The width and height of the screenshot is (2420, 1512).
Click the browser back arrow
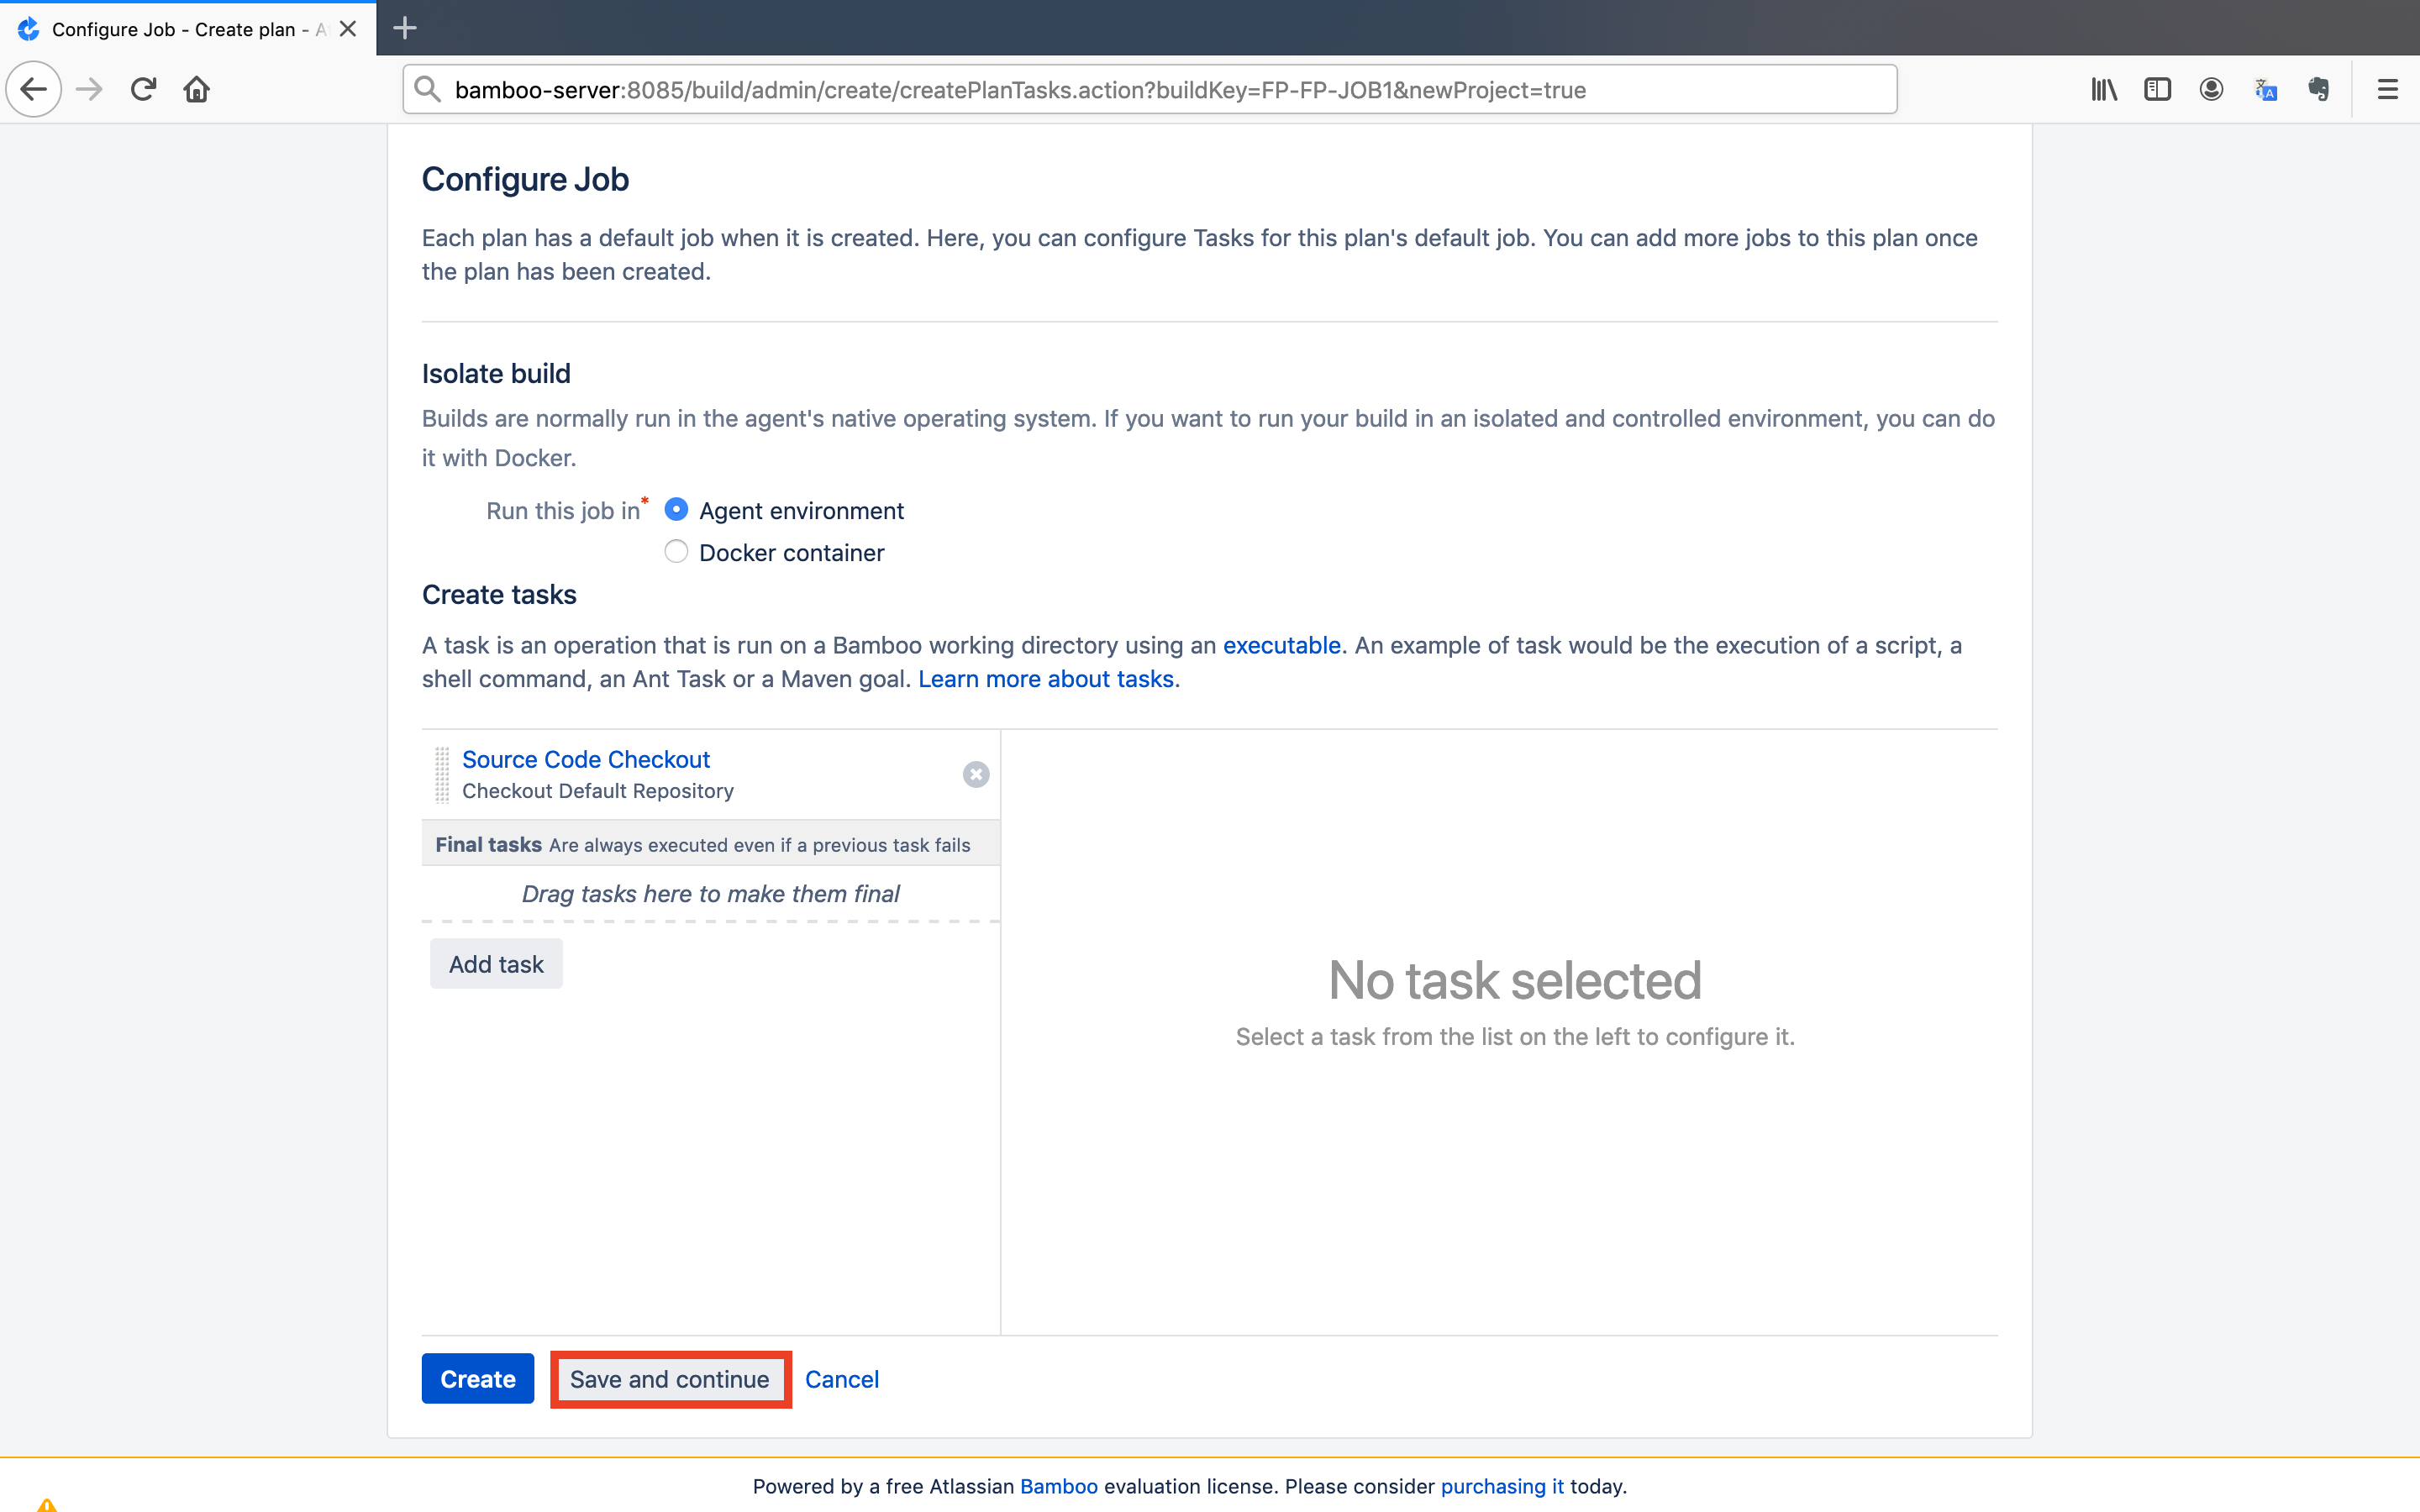point(34,90)
